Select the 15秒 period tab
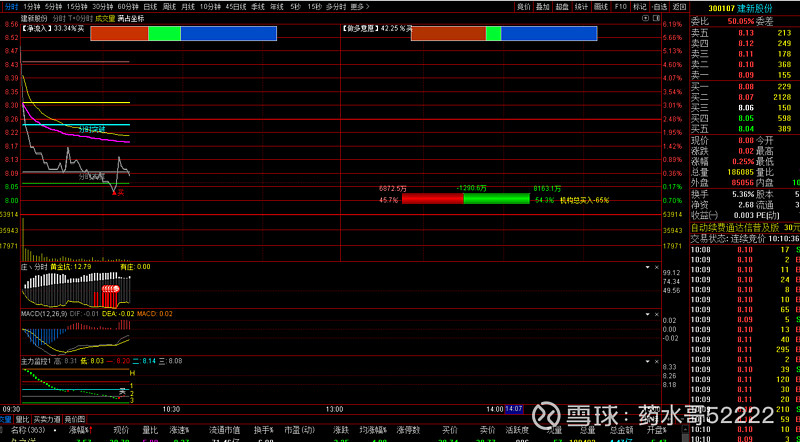The height and width of the screenshot is (442, 800). (x=314, y=7)
